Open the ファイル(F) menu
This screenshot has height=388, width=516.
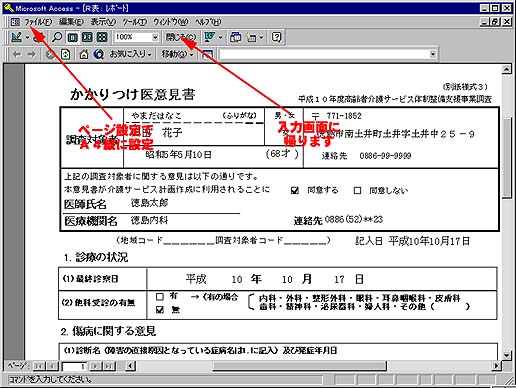pos(38,22)
